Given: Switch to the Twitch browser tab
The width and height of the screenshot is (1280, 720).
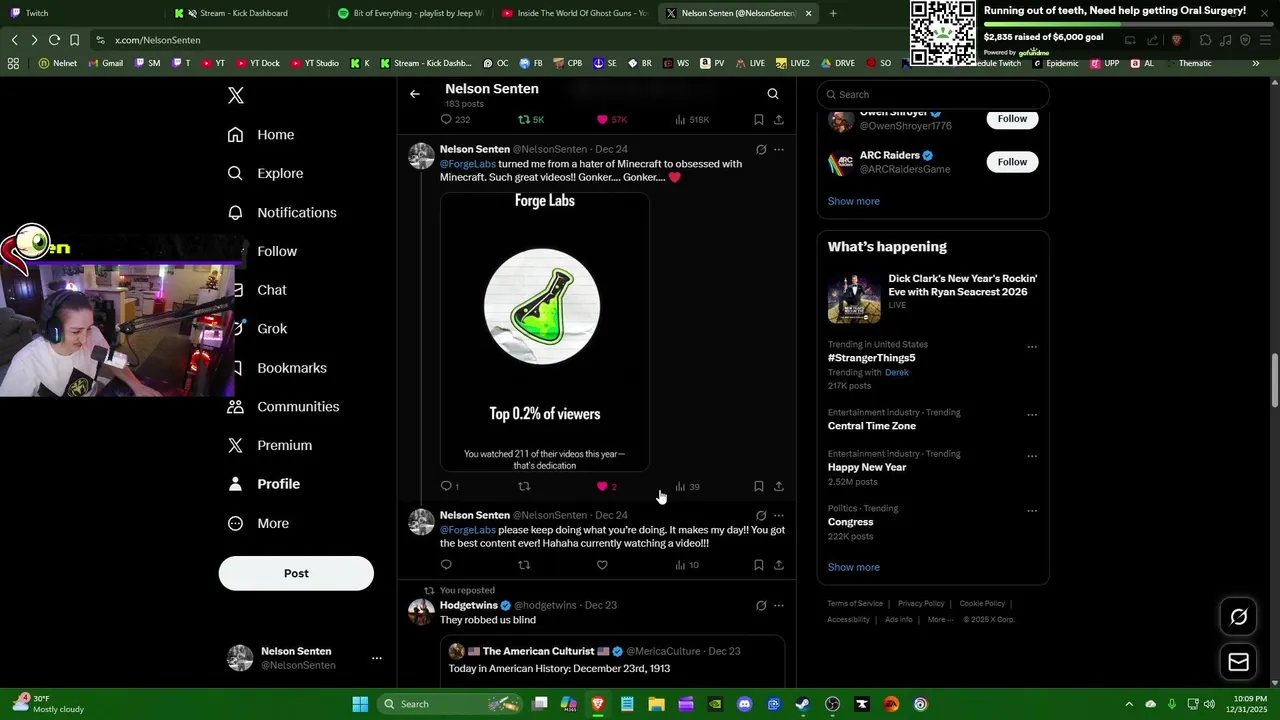Looking at the screenshot, I should [80, 13].
